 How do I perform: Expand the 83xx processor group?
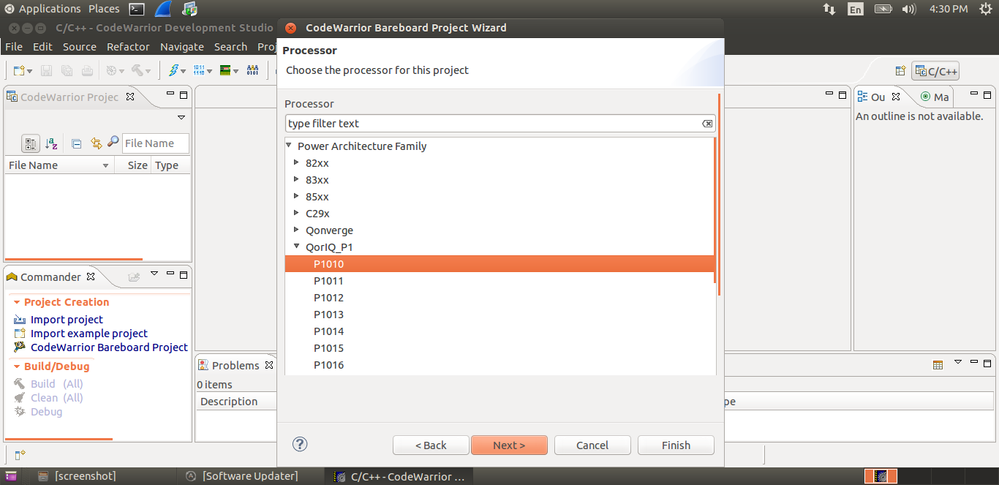(x=296, y=179)
